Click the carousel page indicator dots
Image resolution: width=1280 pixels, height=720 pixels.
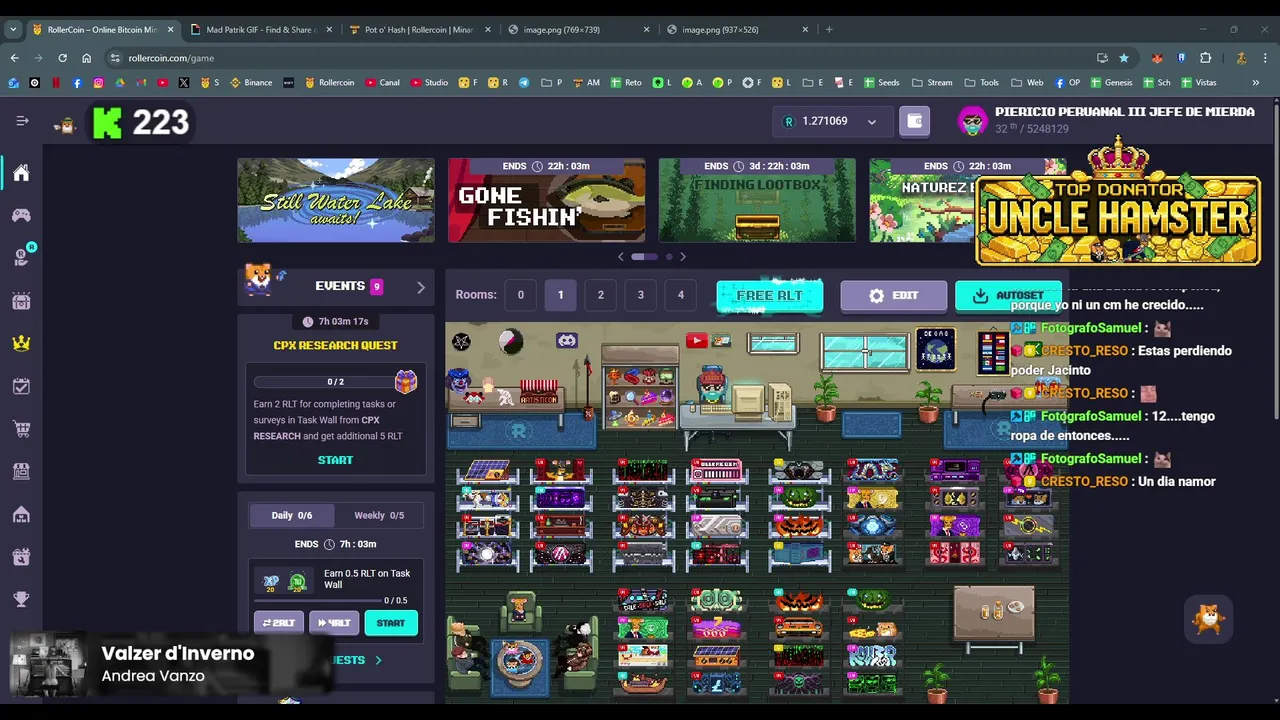pyautogui.click(x=651, y=257)
